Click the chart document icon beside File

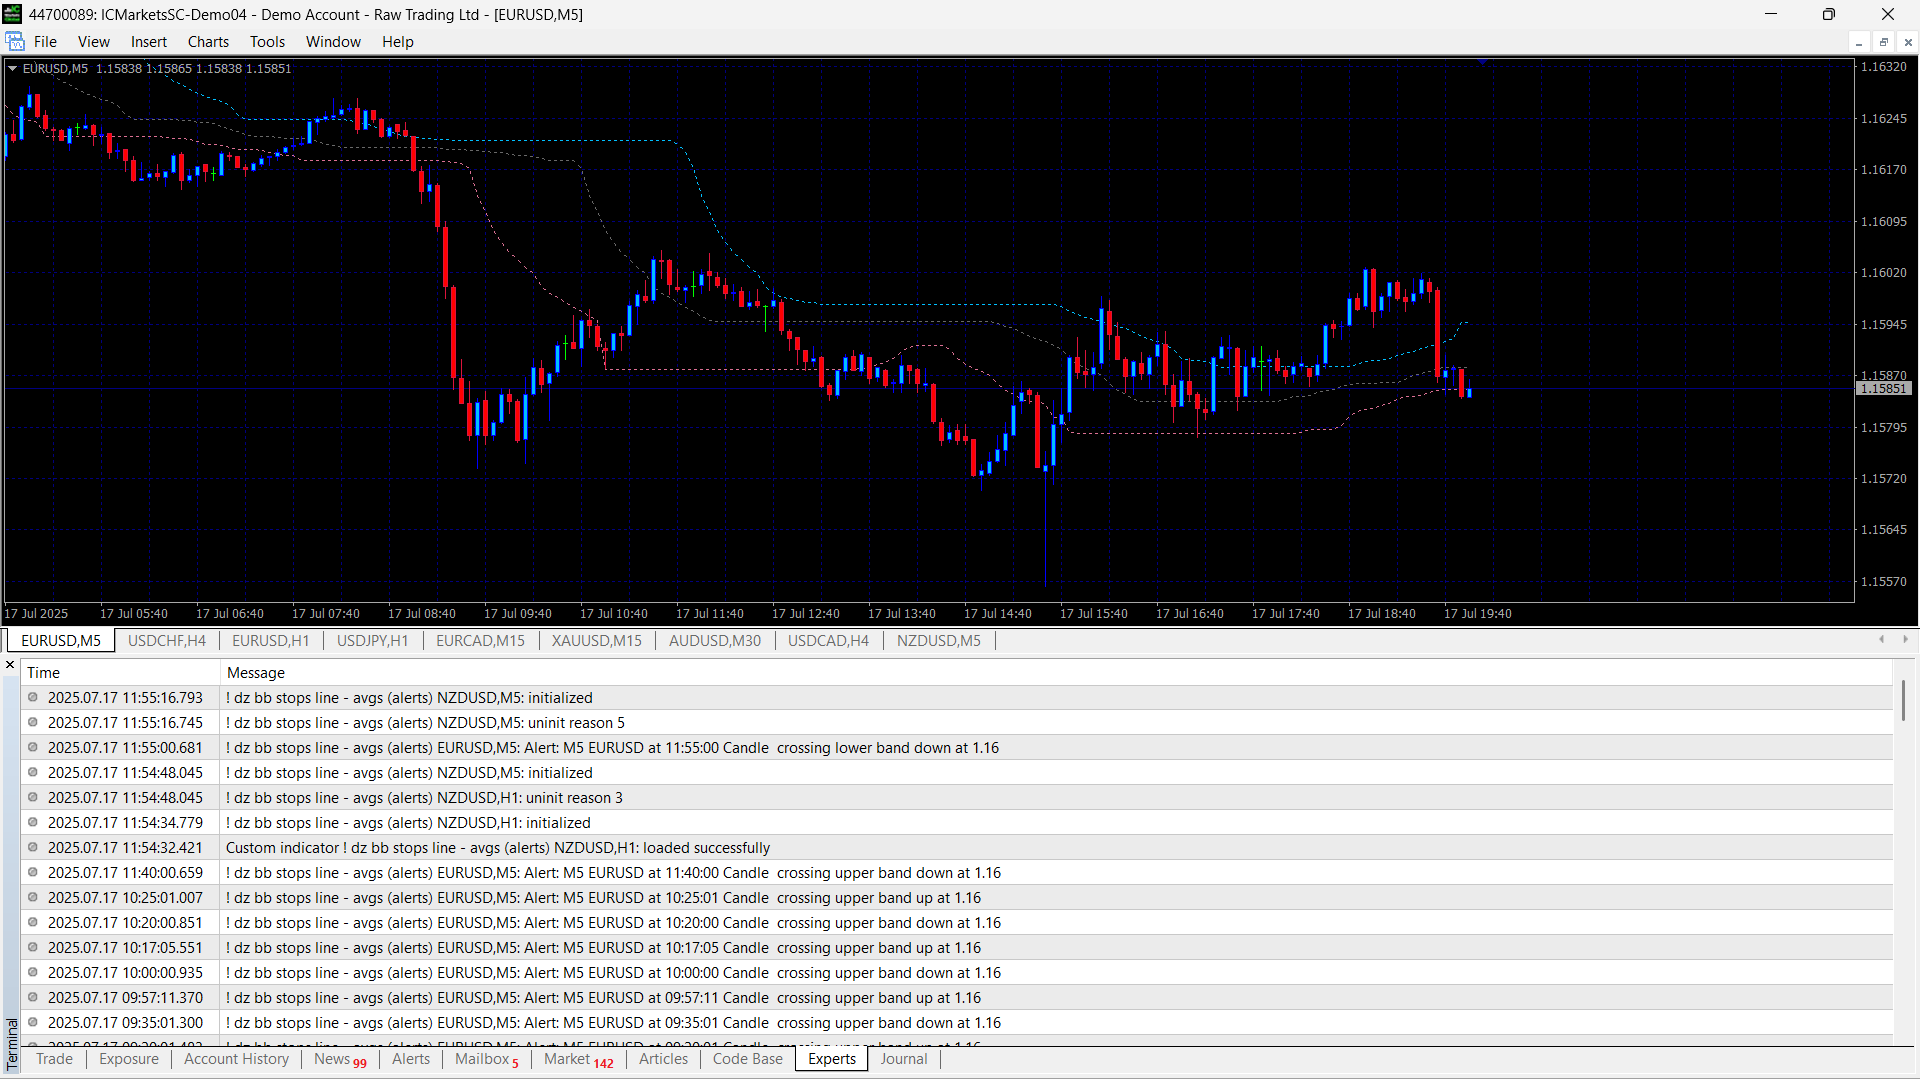click(15, 41)
